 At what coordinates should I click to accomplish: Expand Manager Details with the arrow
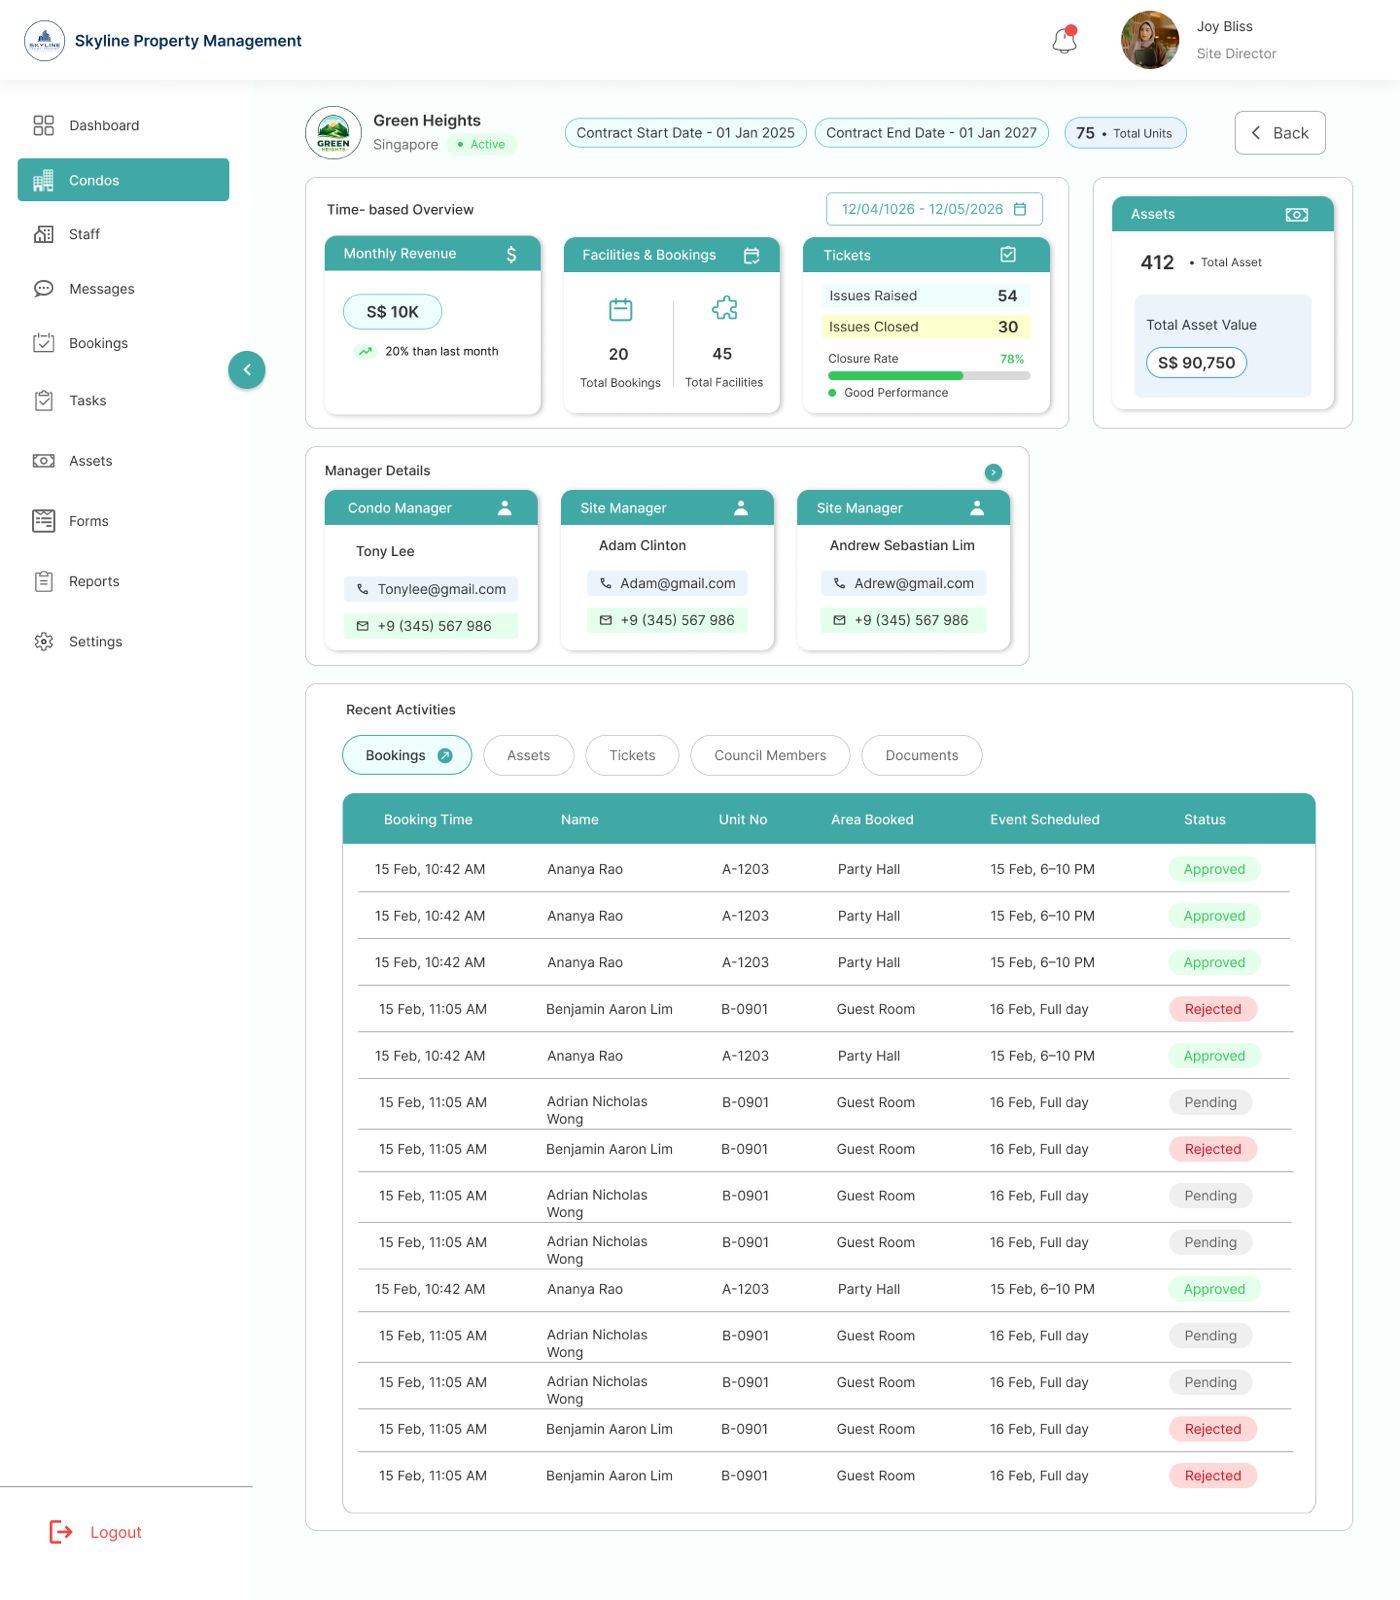coord(993,472)
